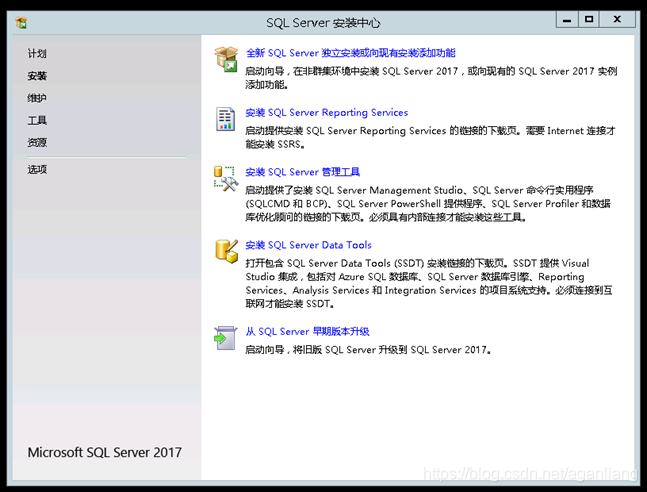Open the 从 SQL Server 早期版本升级 link

307,331
